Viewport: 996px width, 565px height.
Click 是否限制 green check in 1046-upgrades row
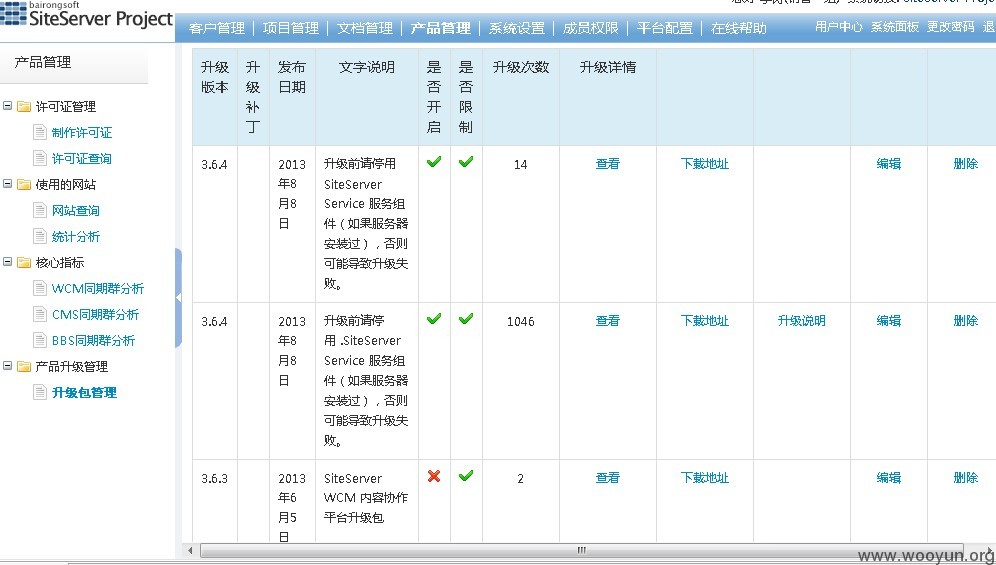pyautogui.click(x=466, y=318)
